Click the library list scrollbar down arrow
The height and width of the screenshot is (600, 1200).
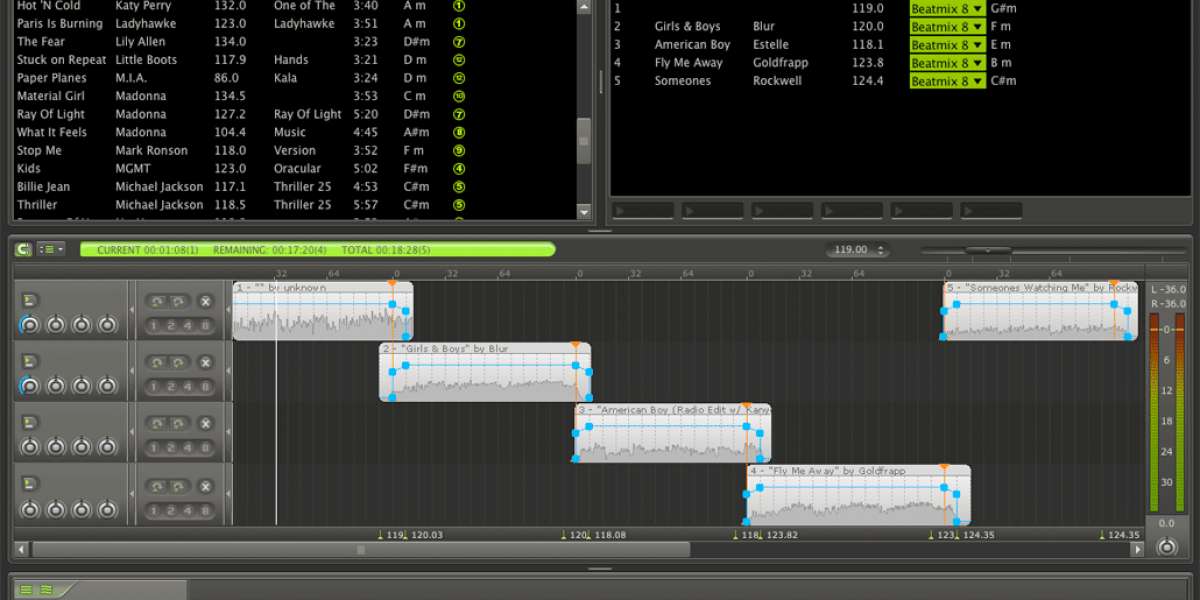click(x=585, y=212)
